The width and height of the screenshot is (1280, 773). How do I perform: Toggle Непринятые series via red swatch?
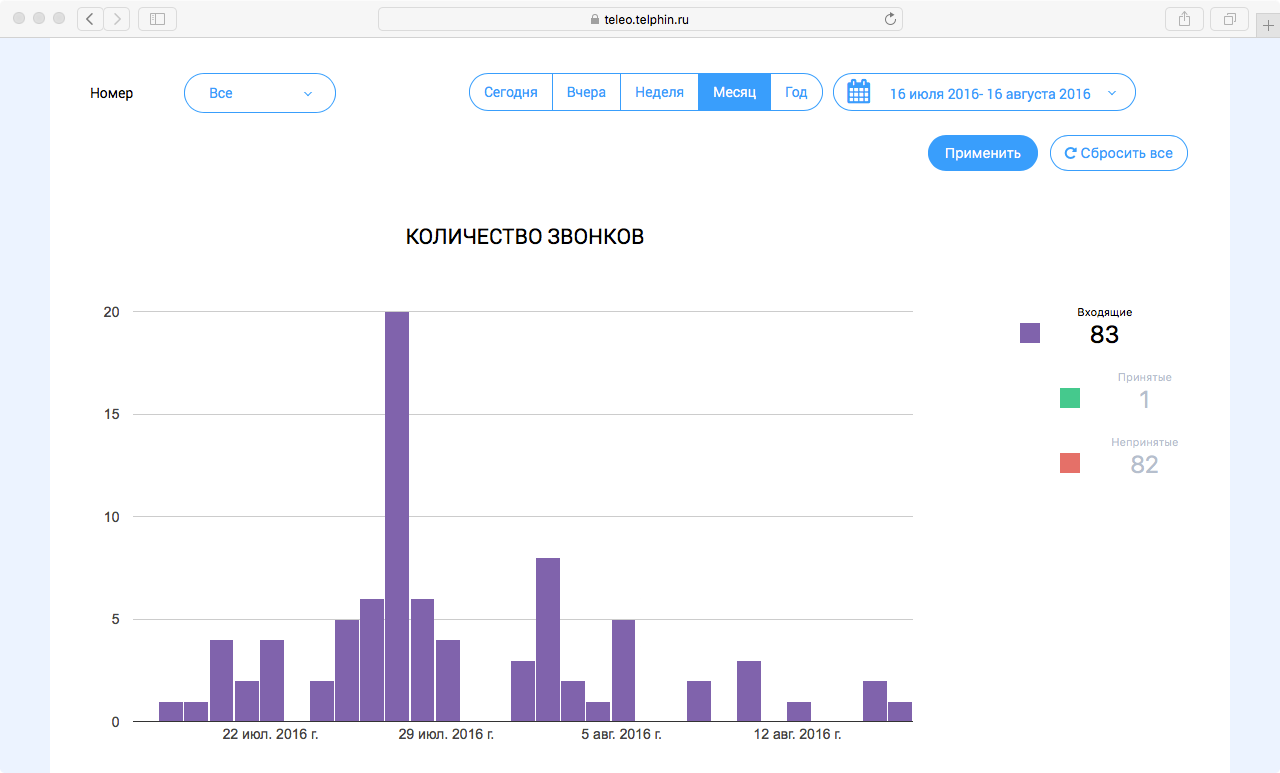tap(1070, 463)
